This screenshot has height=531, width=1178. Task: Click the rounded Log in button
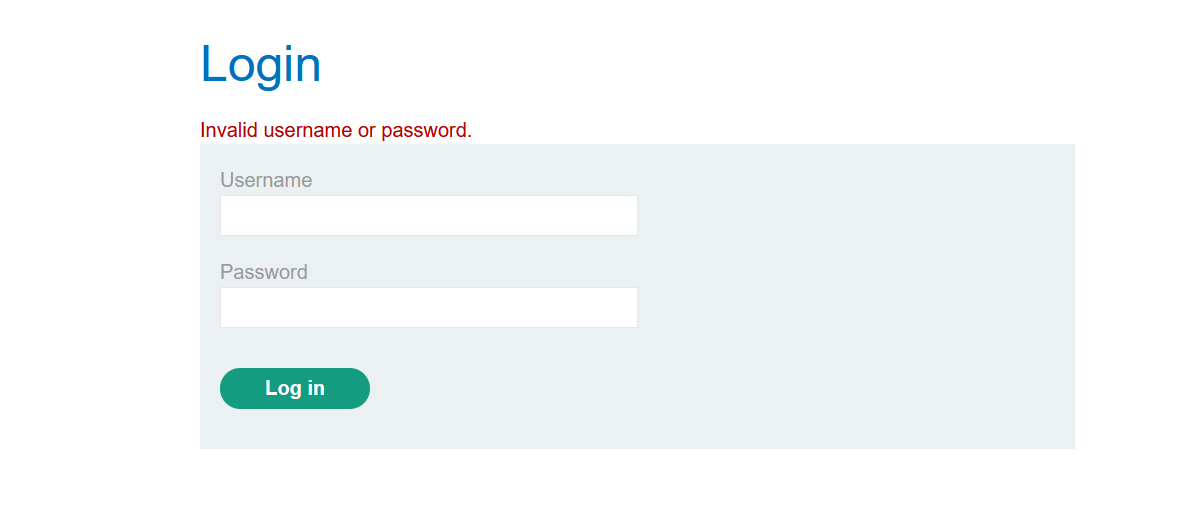click(x=295, y=389)
